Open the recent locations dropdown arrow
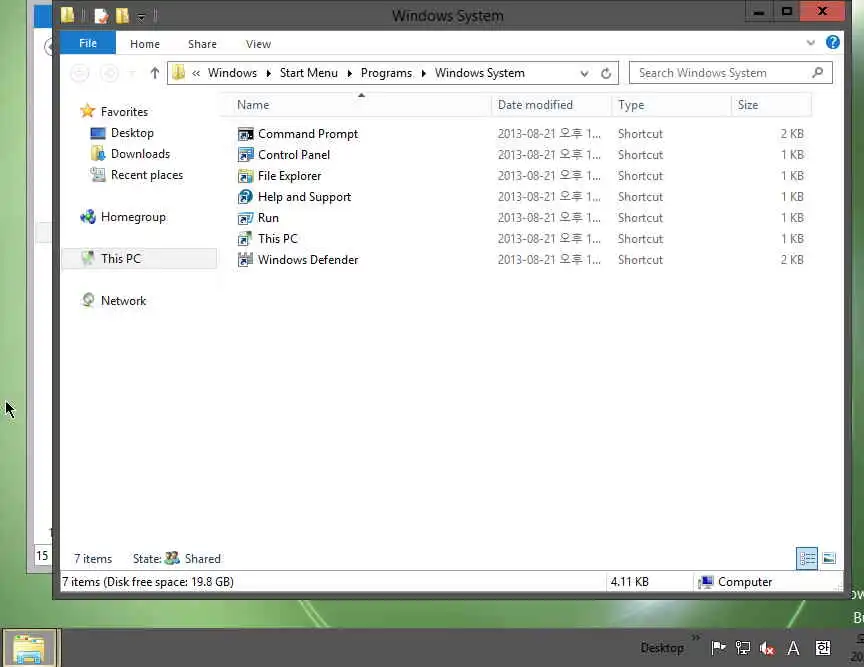This screenshot has width=864, height=667. click(132, 73)
